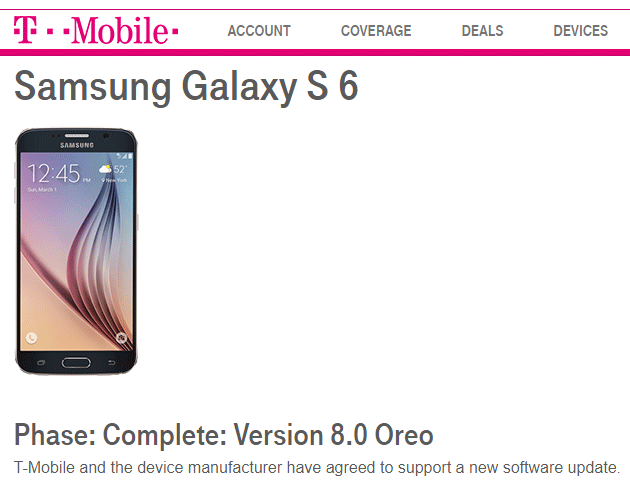Click the T-Mobile logo
The width and height of the screenshot is (630, 491).
[x=96, y=30]
